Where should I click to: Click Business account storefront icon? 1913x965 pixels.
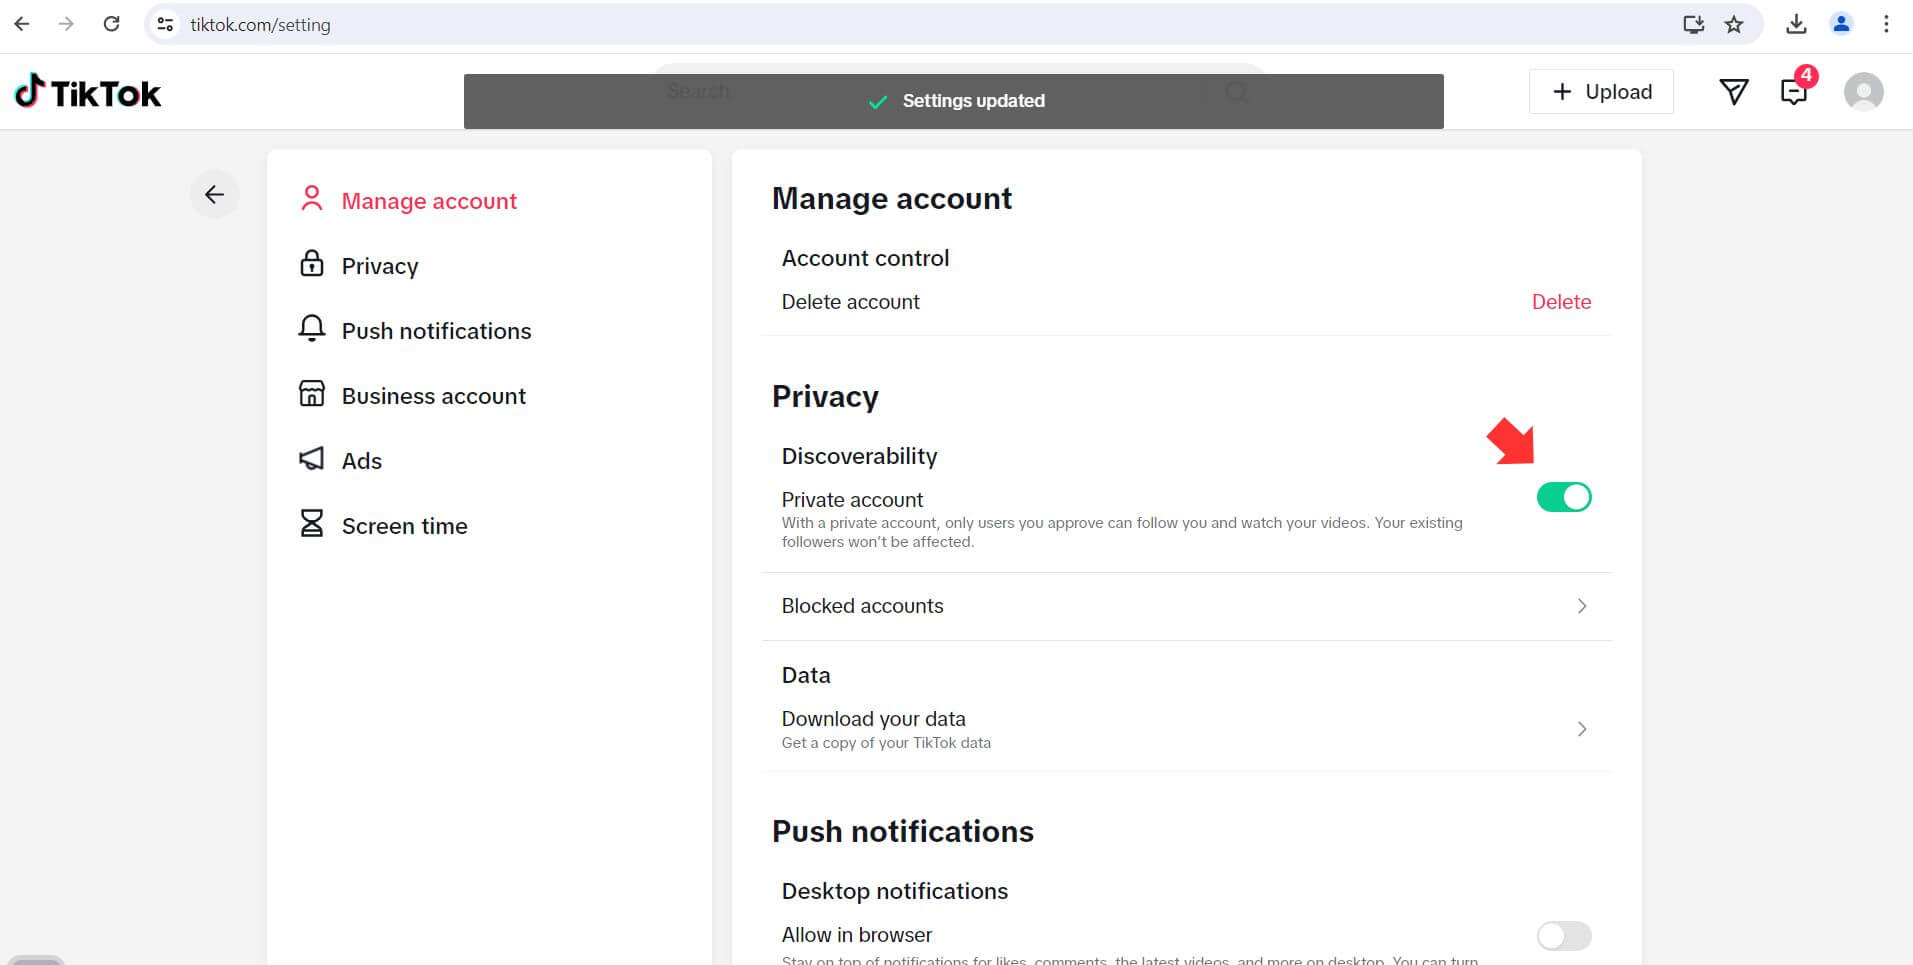(312, 394)
